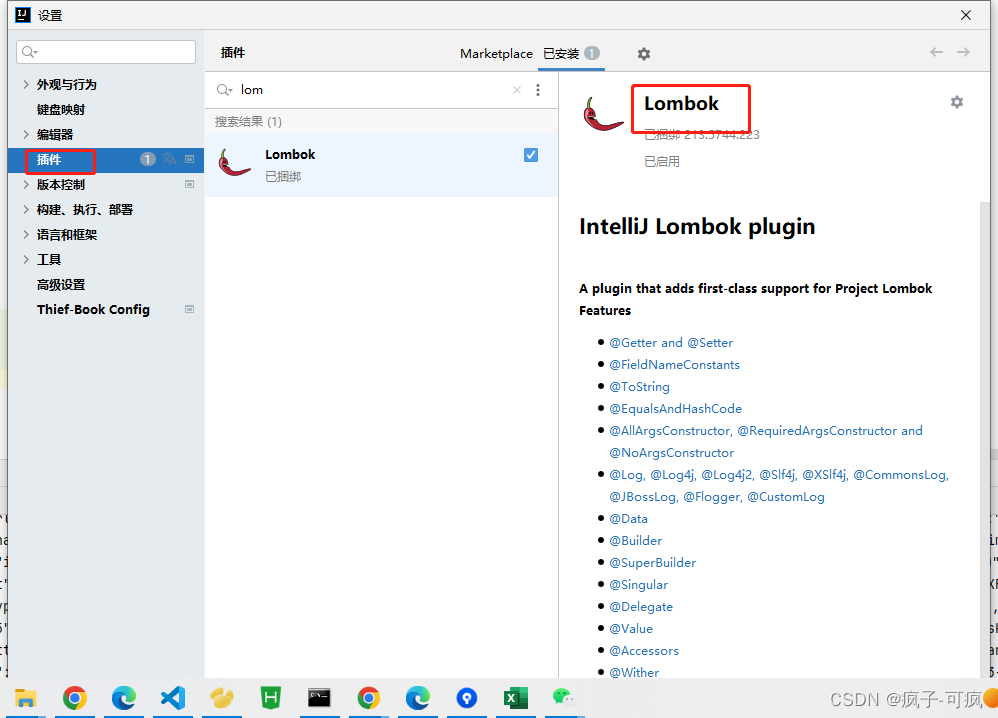Viewport: 998px width, 718px height.
Task: Open the Lombok plugin detail gear menu
Action: pos(957,102)
